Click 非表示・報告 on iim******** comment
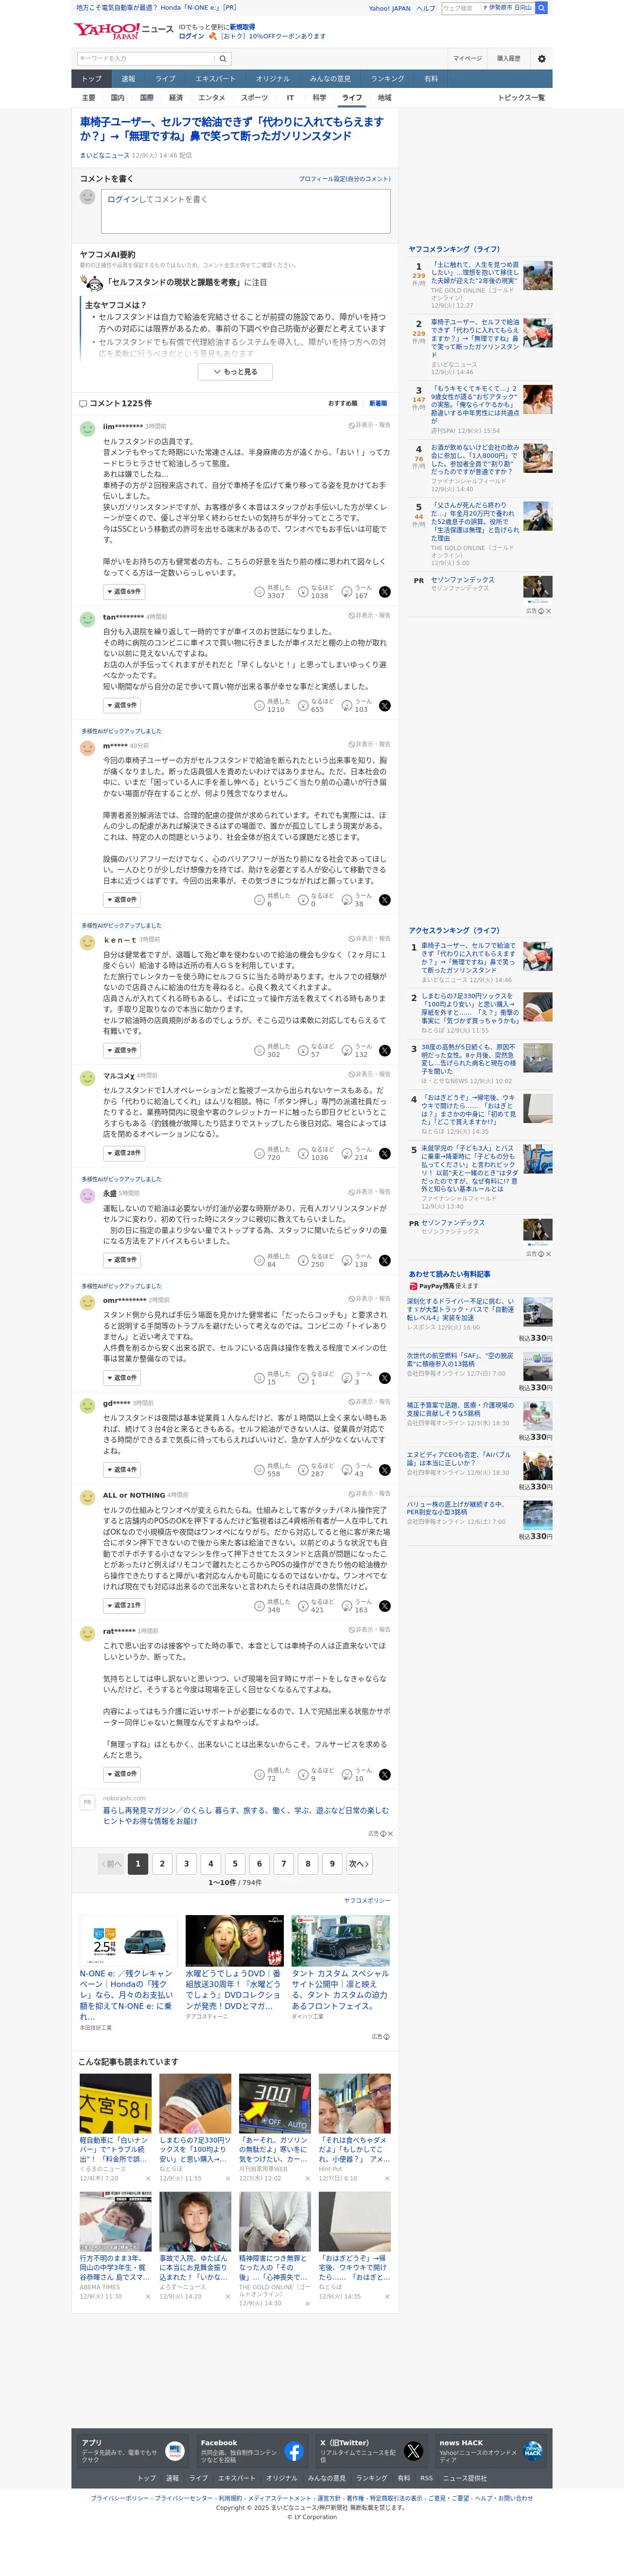Screen dimensions: 624x2576 pyautogui.click(x=370, y=425)
